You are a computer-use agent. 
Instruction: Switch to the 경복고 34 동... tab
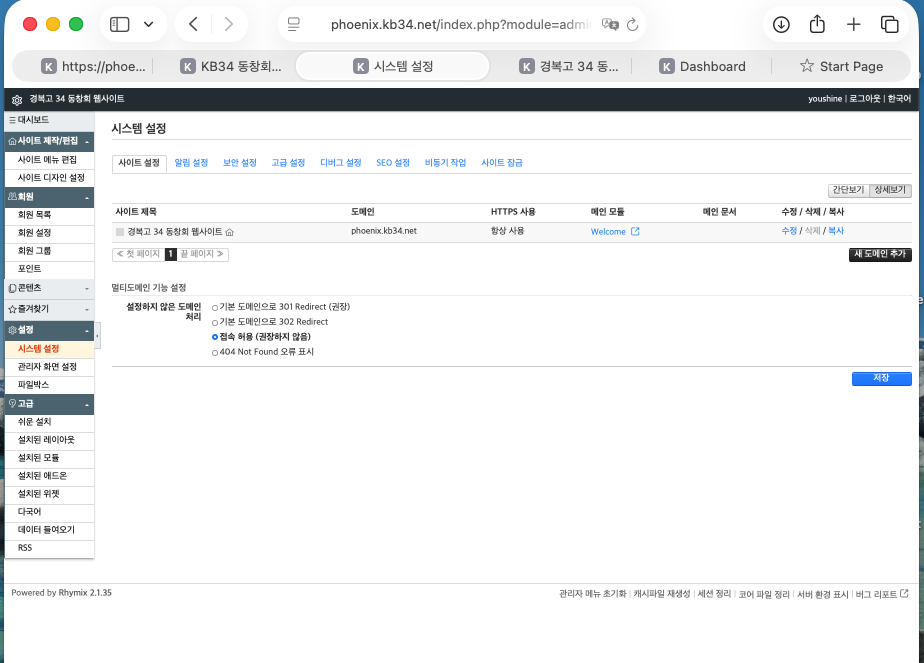coord(569,67)
